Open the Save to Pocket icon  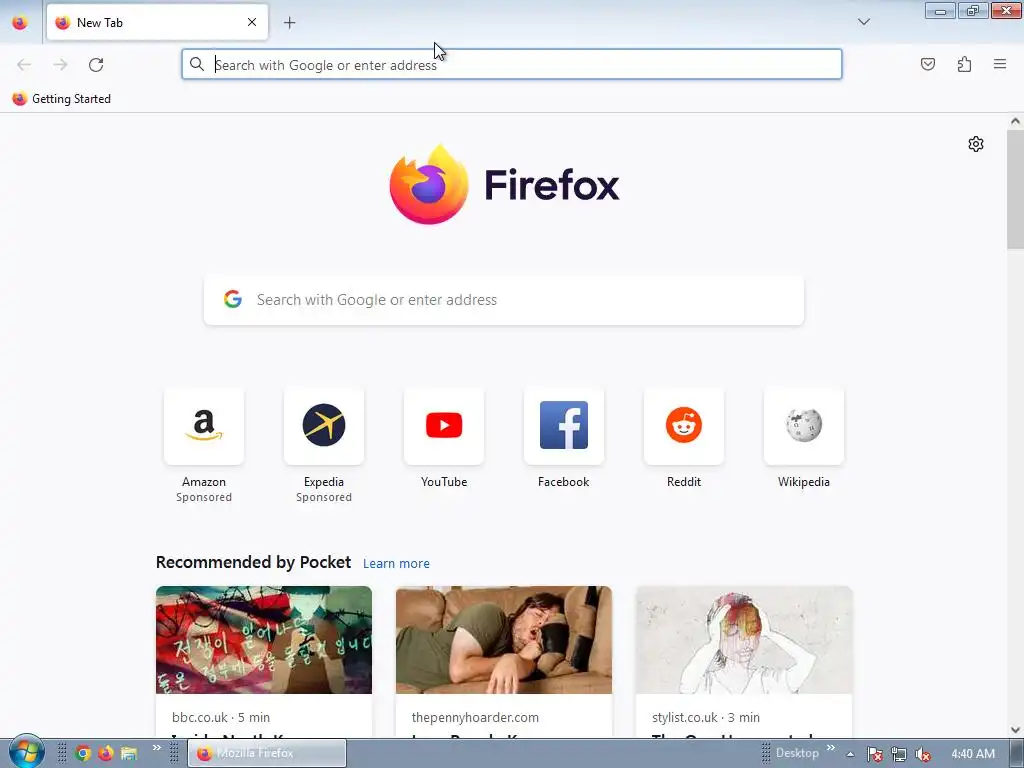[x=927, y=64]
